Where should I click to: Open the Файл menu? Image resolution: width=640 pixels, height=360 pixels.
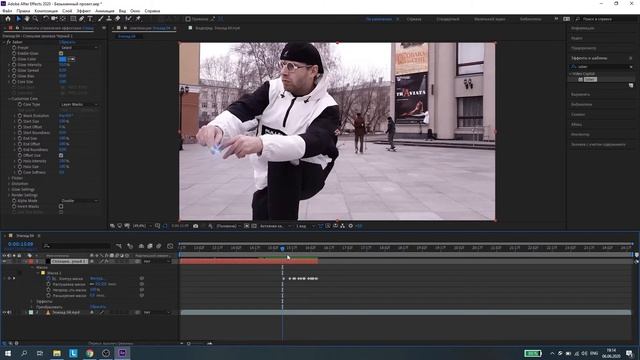click(x=7, y=11)
